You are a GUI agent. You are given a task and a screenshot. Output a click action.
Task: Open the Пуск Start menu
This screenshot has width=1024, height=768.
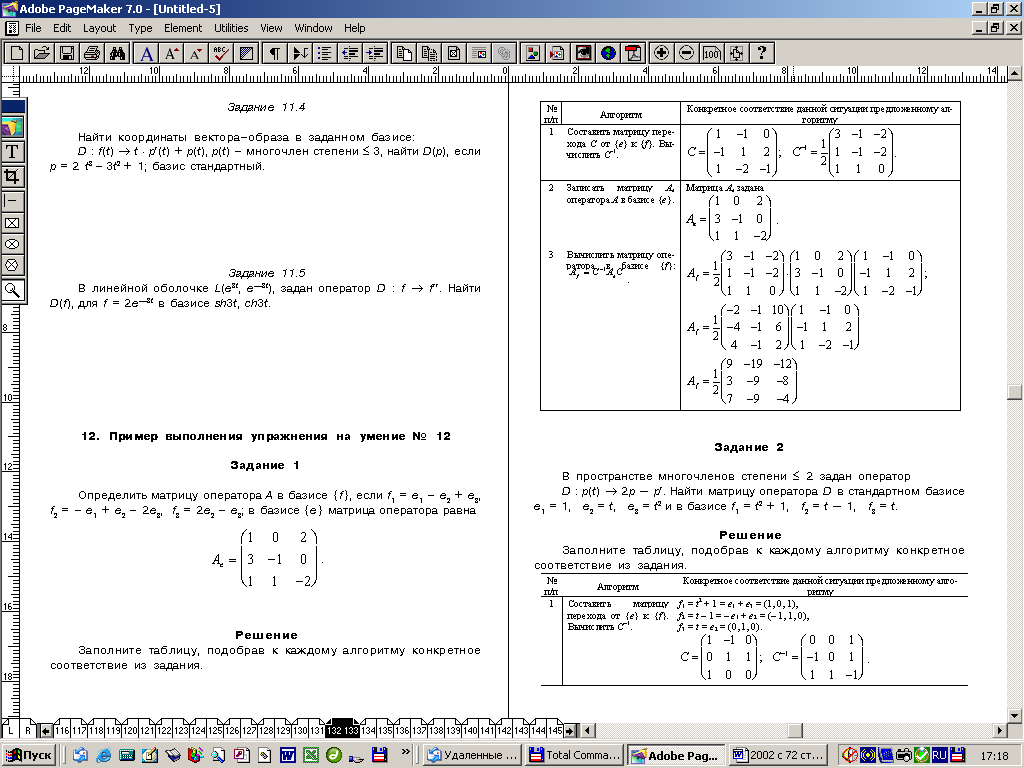click(x=29, y=755)
